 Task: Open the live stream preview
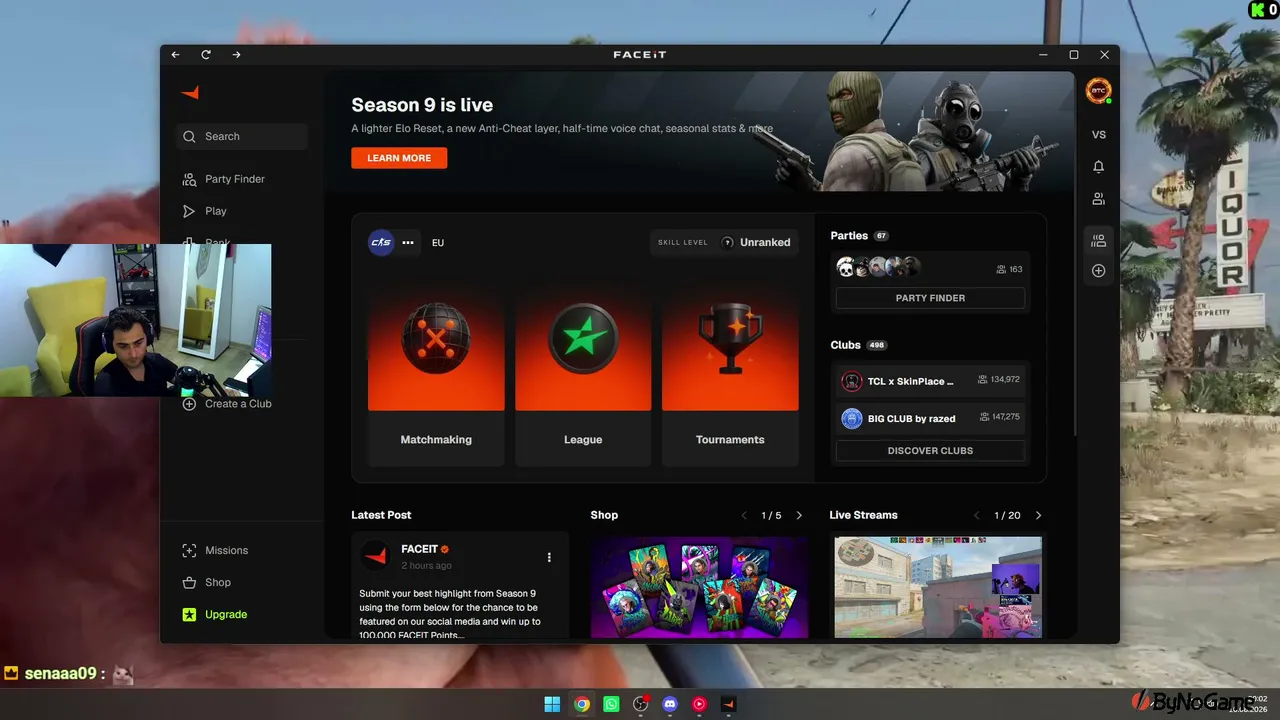pyautogui.click(x=938, y=588)
